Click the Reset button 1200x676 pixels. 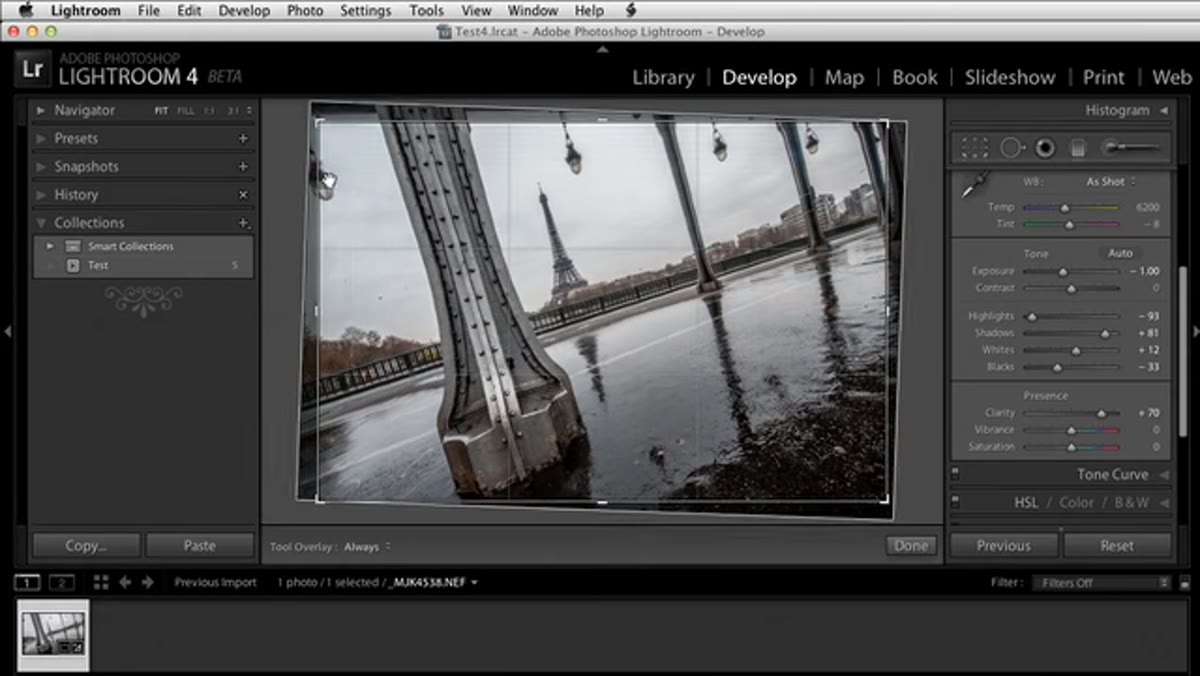click(x=1117, y=545)
